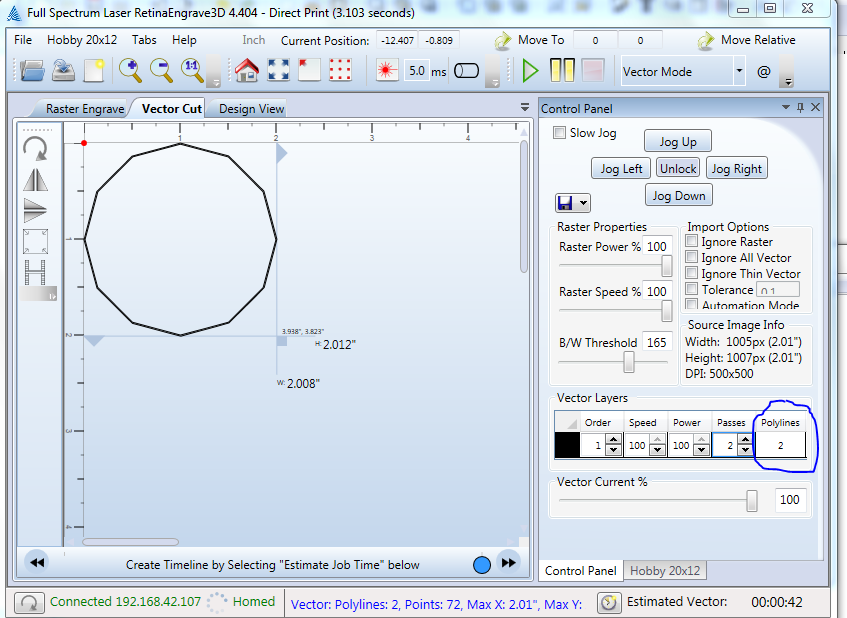This screenshot has height=618, width=847.
Task: Select the vertical flip tool
Action: click(35, 210)
